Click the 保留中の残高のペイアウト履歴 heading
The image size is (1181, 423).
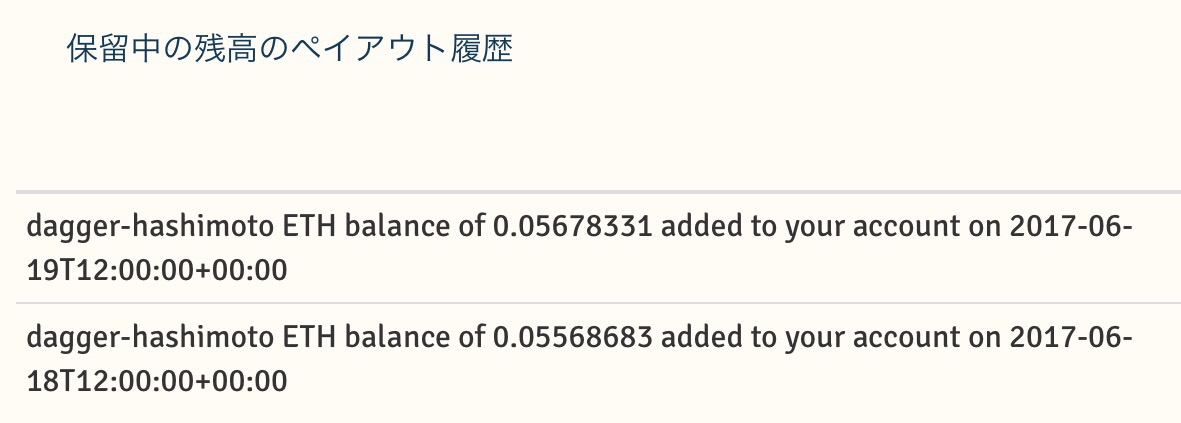pyautogui.click(x=290, y=50)
